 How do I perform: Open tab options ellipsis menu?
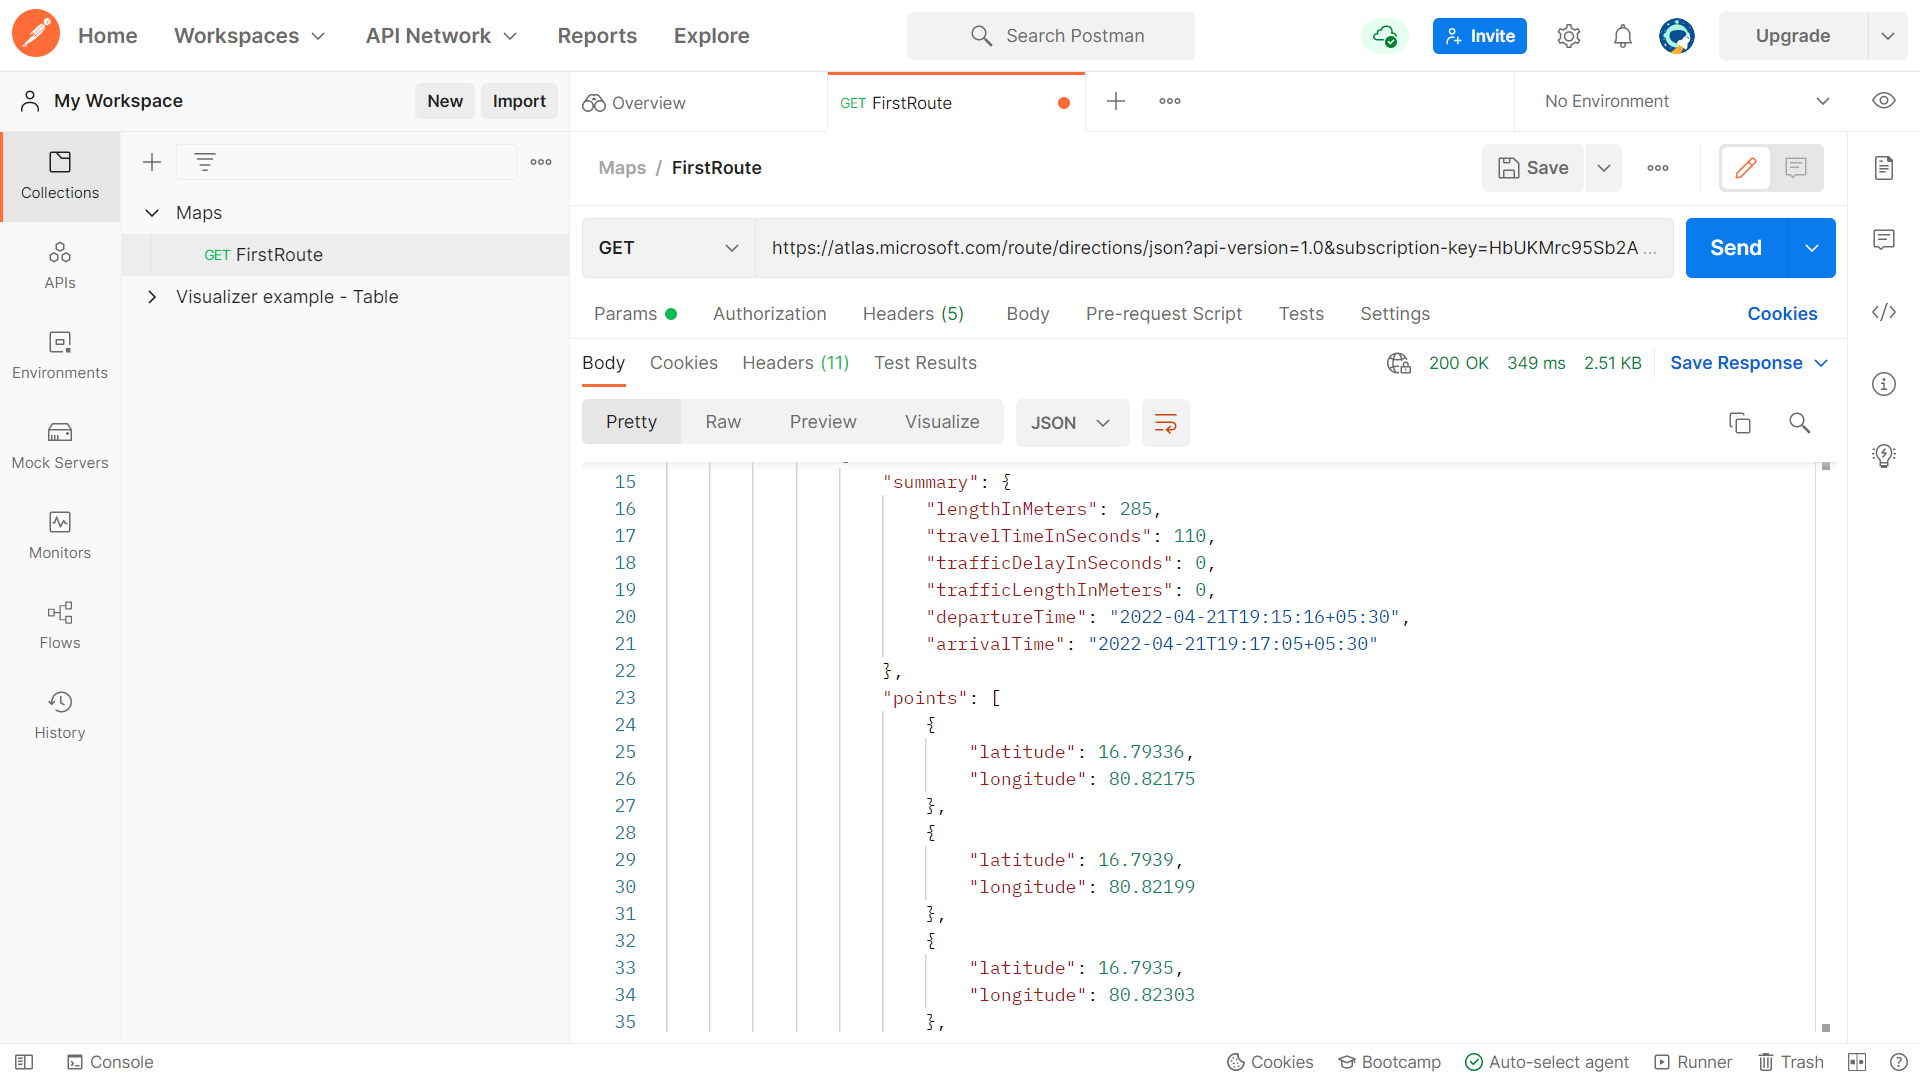tap(1170, 101)
